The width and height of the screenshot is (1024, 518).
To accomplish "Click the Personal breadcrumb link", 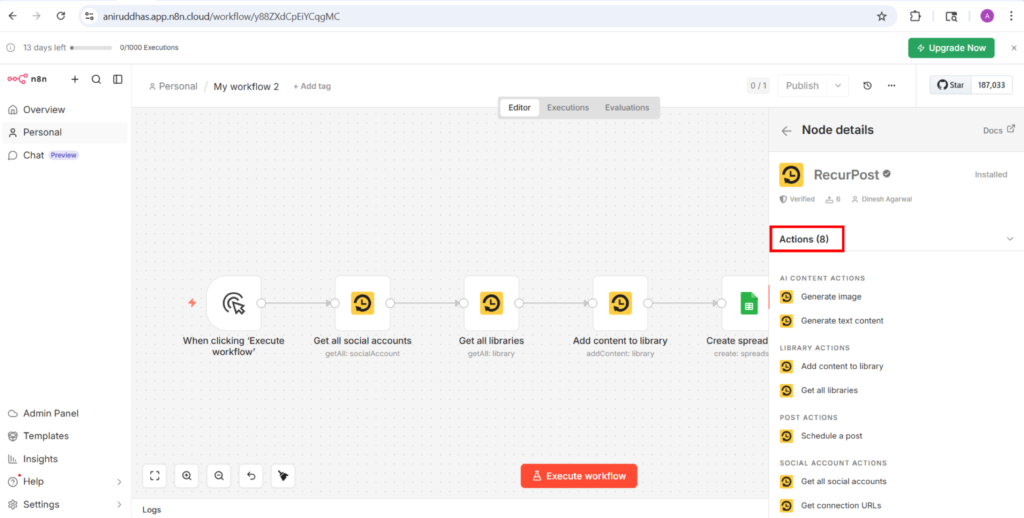I will tap(173, 86).
